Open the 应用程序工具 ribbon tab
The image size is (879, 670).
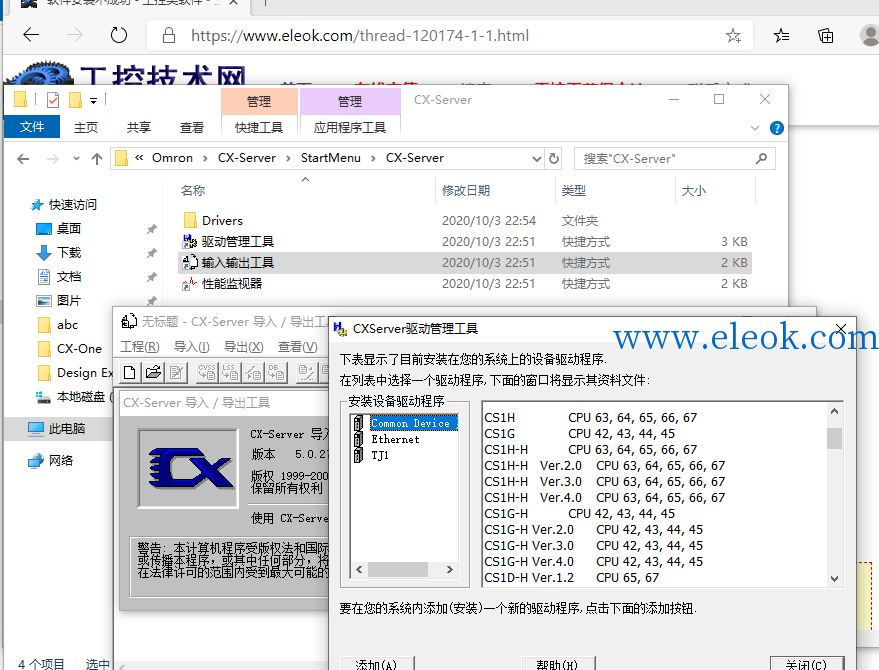pyautogui.click(x=350, y=128)
